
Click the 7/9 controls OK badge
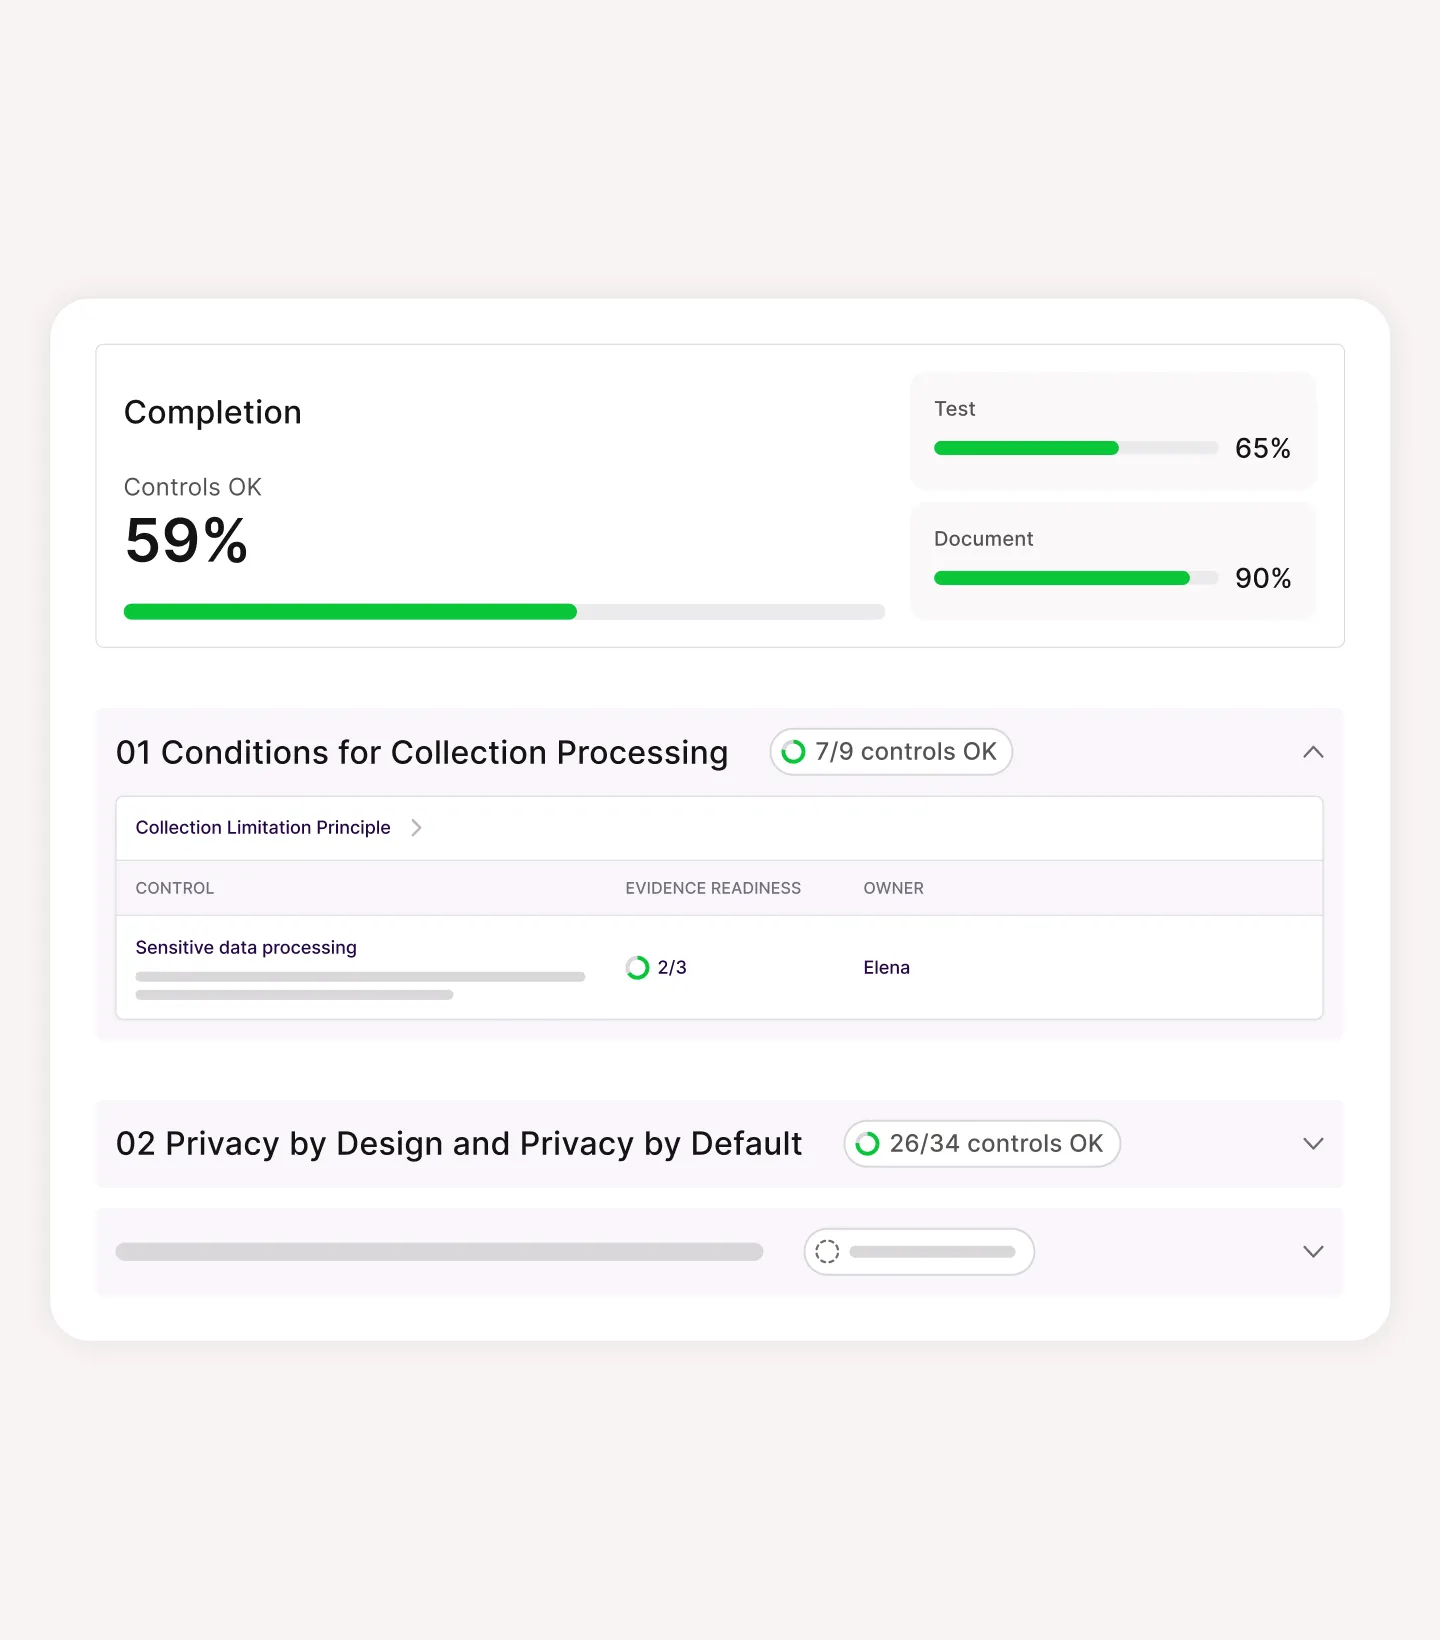[890, 751]
